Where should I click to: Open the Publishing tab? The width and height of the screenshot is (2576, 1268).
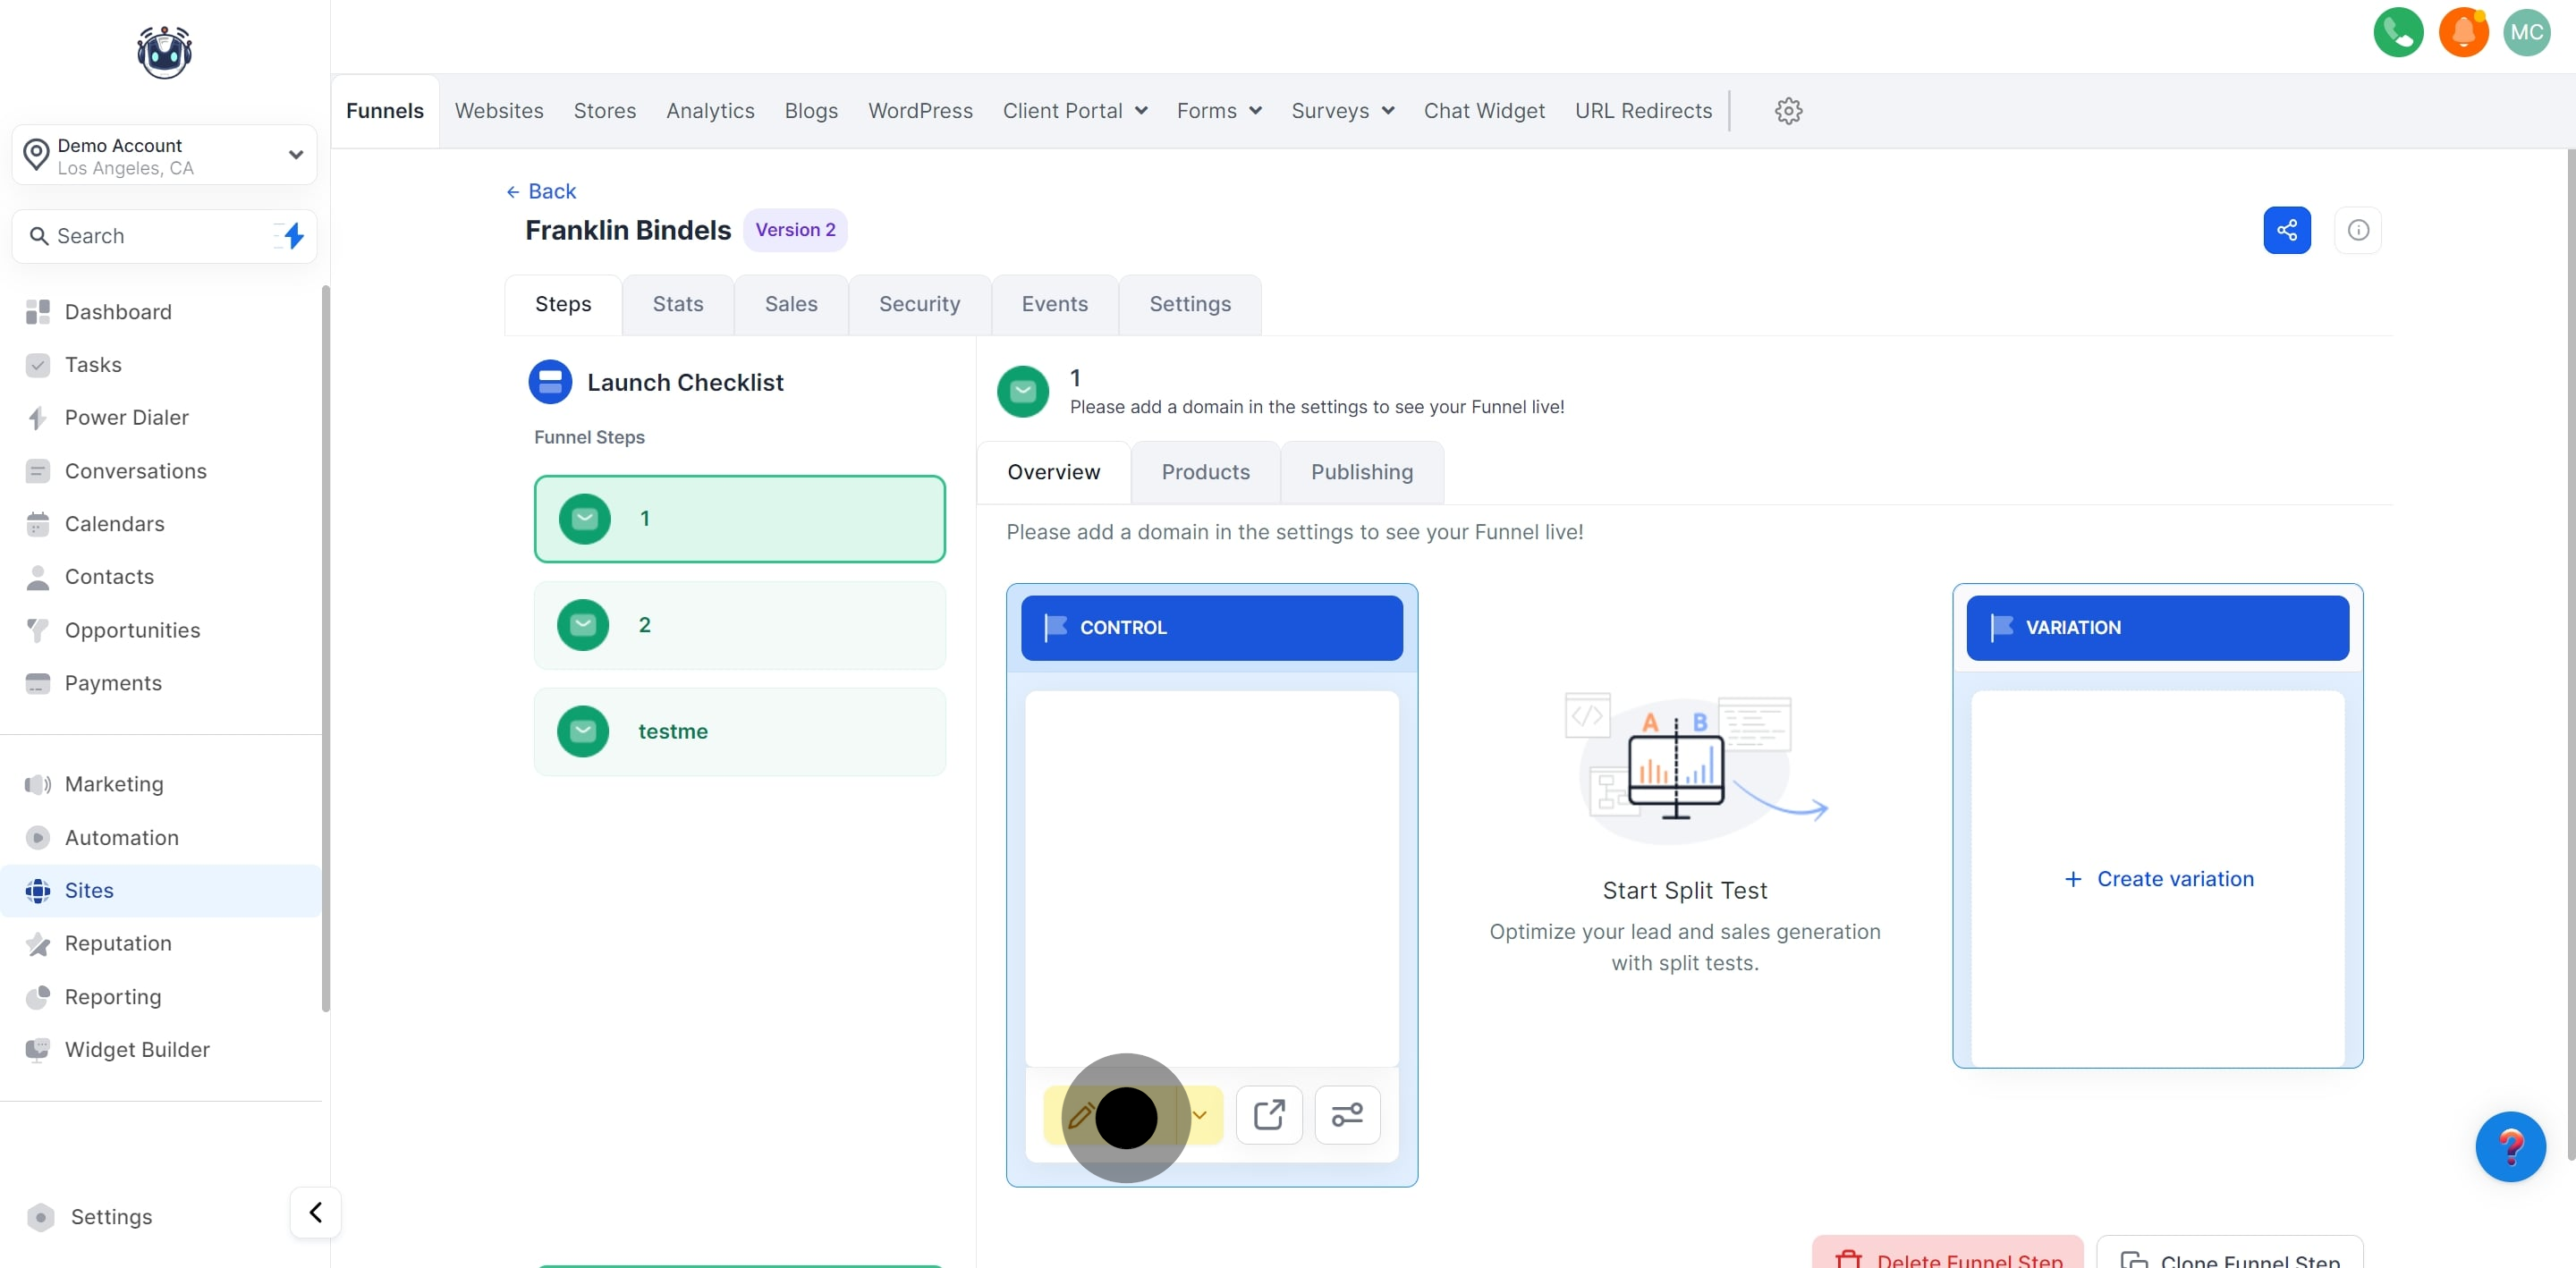point(1361,472)
